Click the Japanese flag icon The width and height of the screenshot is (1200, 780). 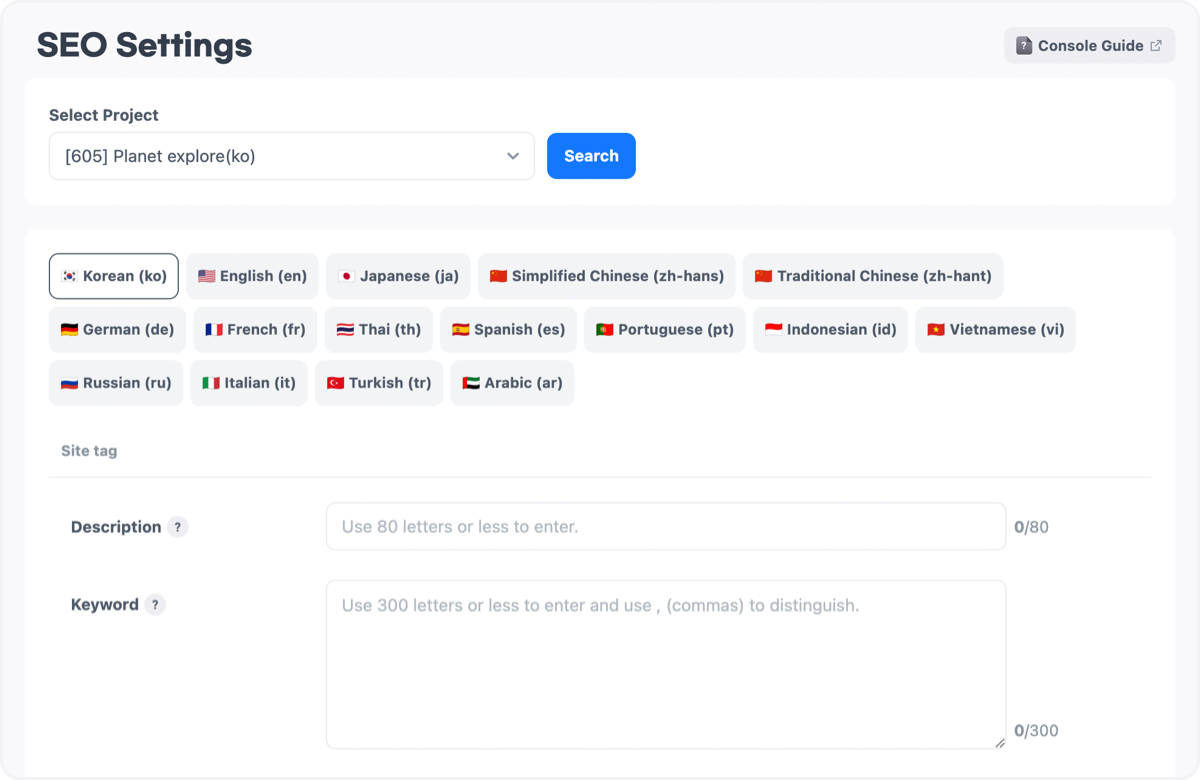tap(345, 276)
